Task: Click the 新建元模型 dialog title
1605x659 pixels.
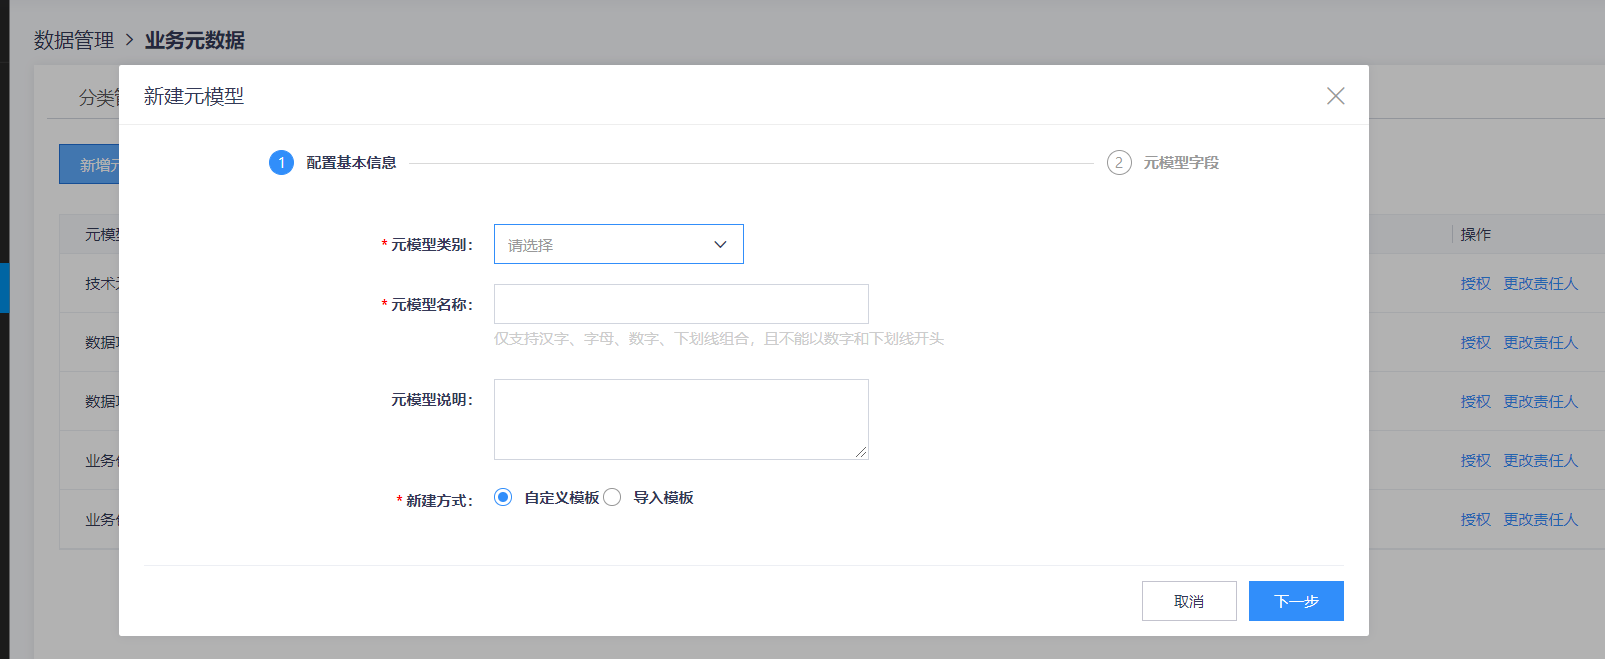Action: pyautogui.click(x=194, y=96)
